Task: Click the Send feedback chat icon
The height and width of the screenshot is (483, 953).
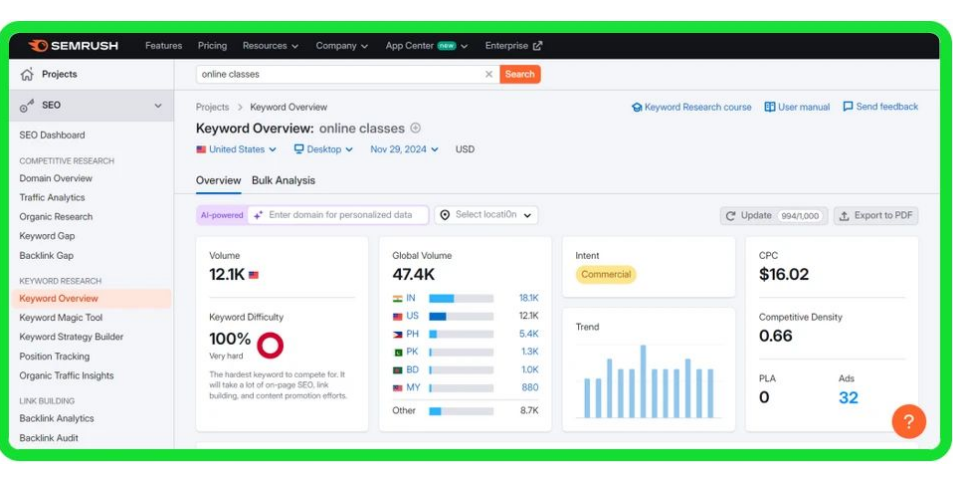Action: point(848,107)
